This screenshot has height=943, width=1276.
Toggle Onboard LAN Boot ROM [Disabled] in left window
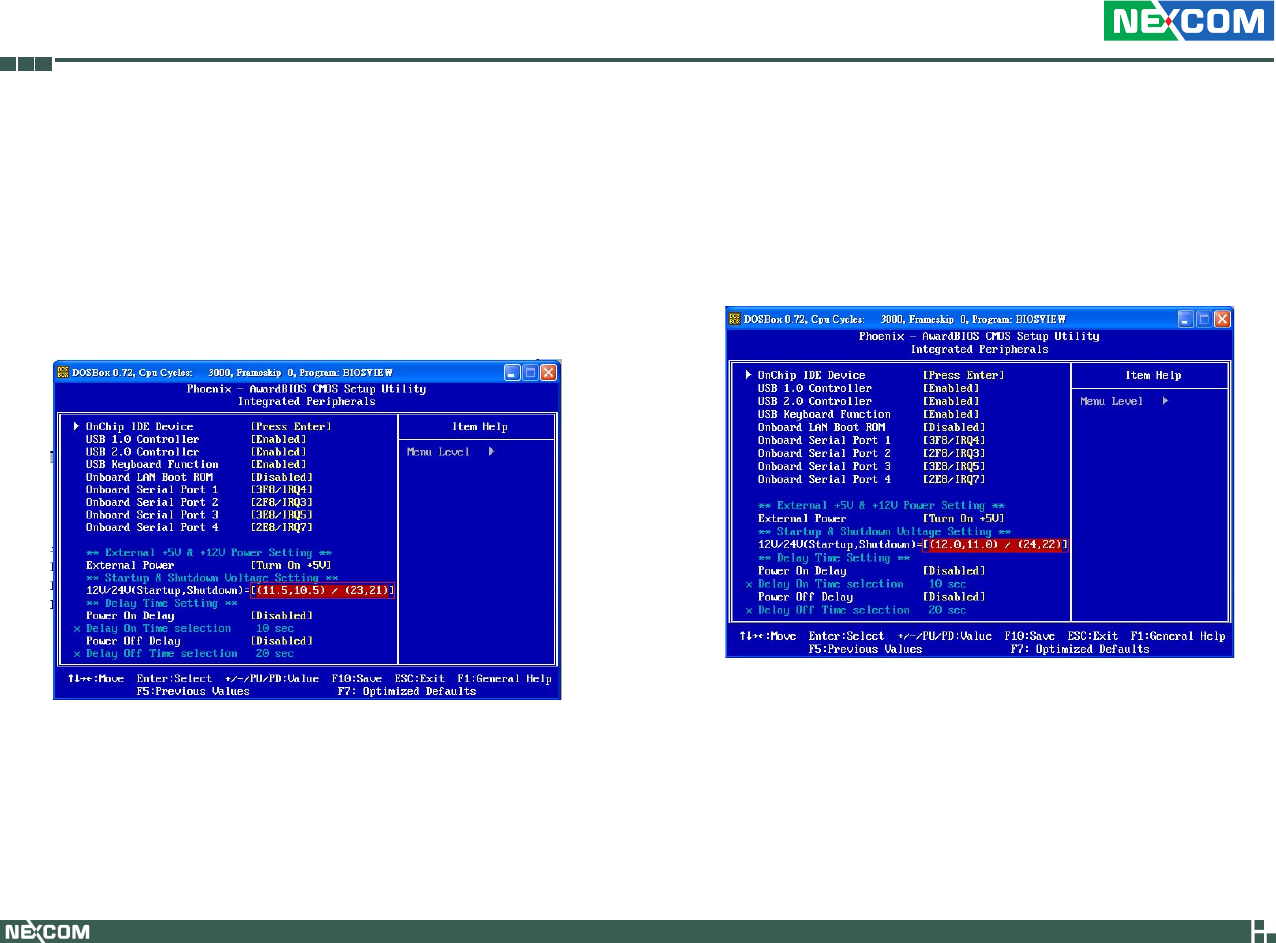coord(281,477)
